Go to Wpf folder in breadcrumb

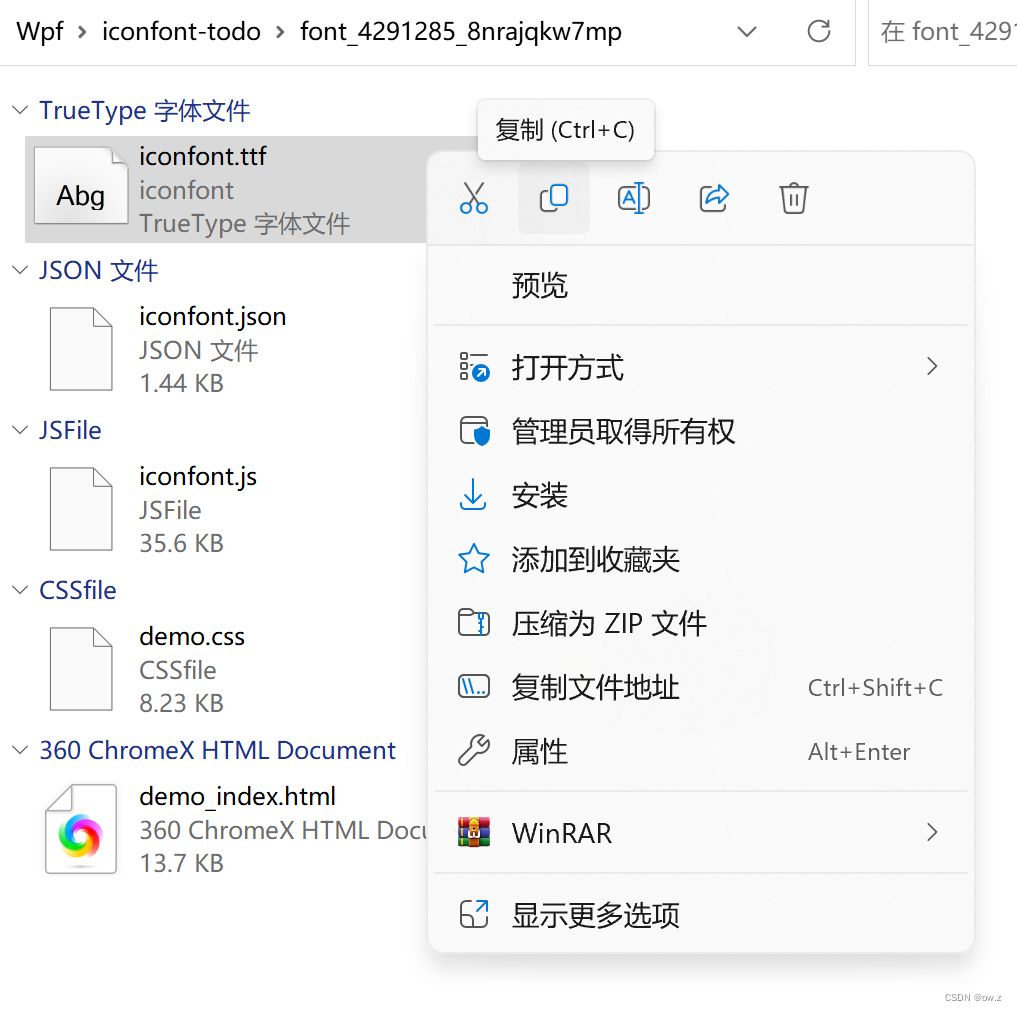point(39,31)
